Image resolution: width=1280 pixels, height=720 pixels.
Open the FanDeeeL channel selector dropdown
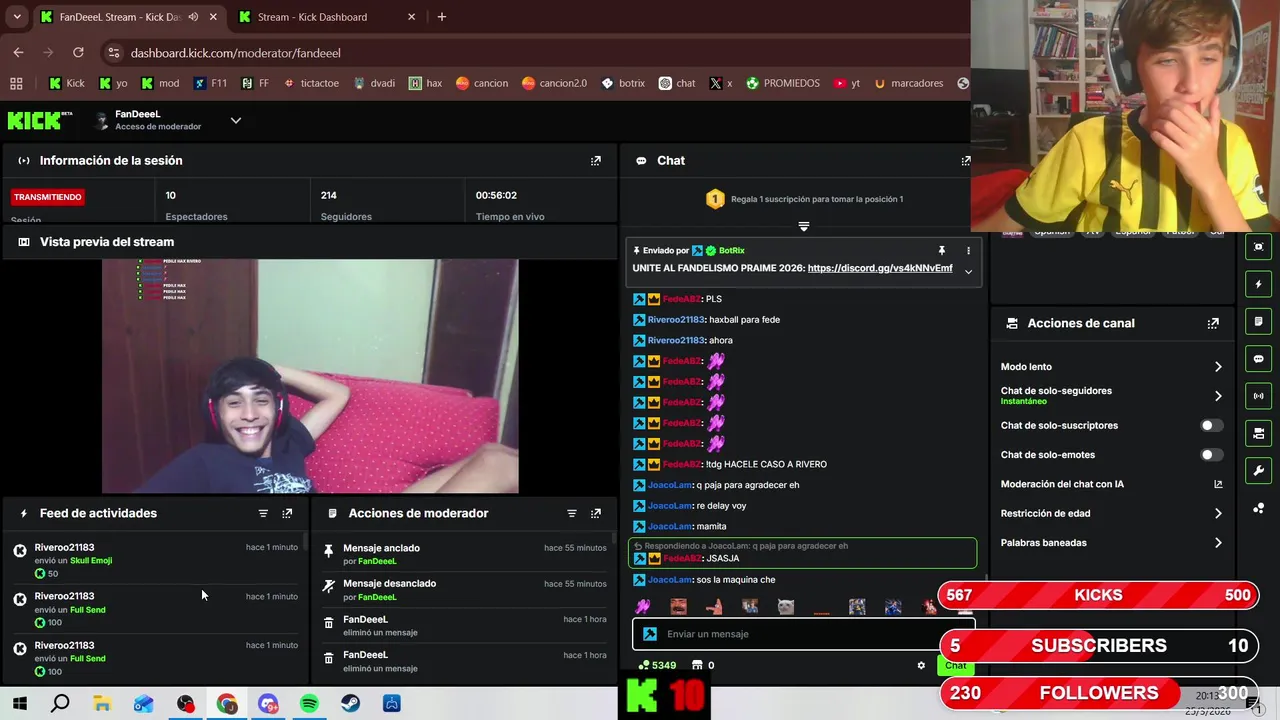(236, 120)
